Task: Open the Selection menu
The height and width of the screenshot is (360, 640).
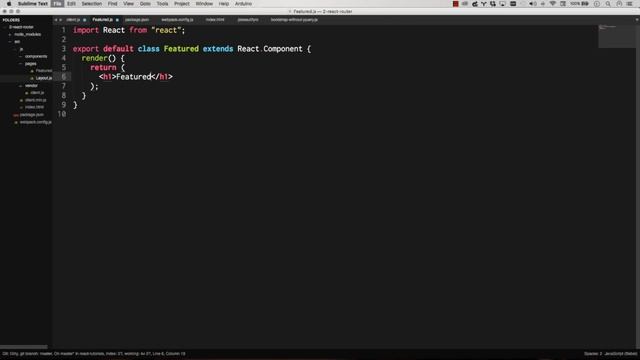Action: click(x=91, y=4)
